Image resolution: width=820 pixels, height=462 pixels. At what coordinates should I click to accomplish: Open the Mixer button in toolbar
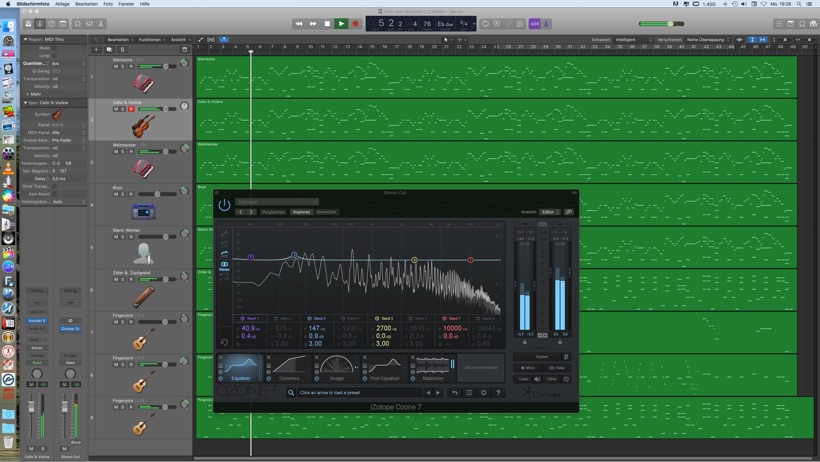(x=89, y=24)
